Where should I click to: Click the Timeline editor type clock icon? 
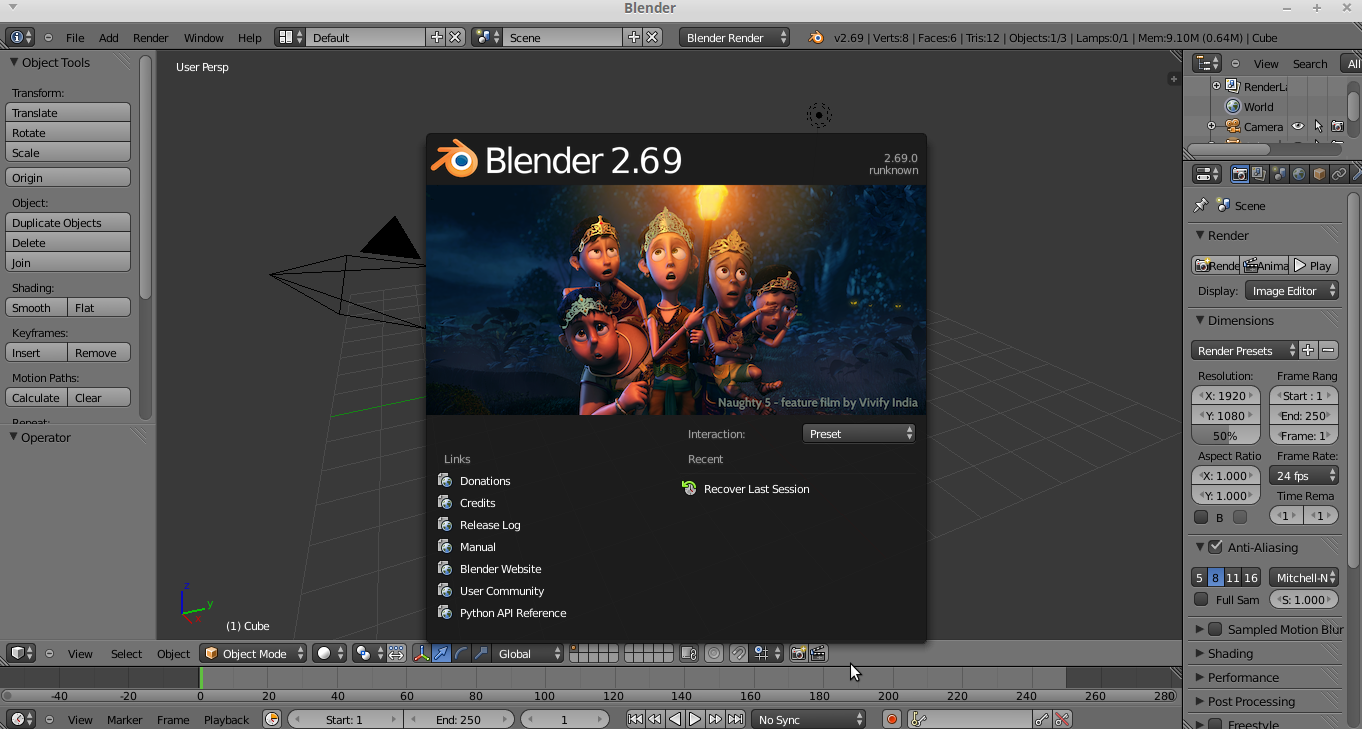pyautogui.click(x=20, y=719)
